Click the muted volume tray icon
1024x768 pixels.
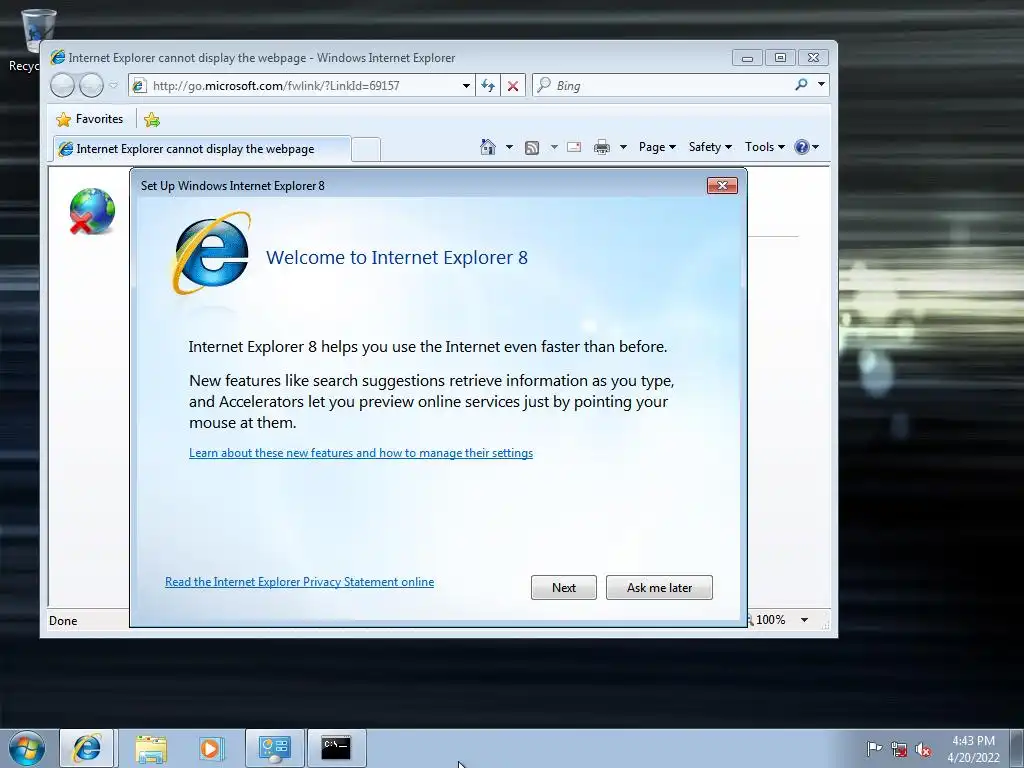coord(923,750)
